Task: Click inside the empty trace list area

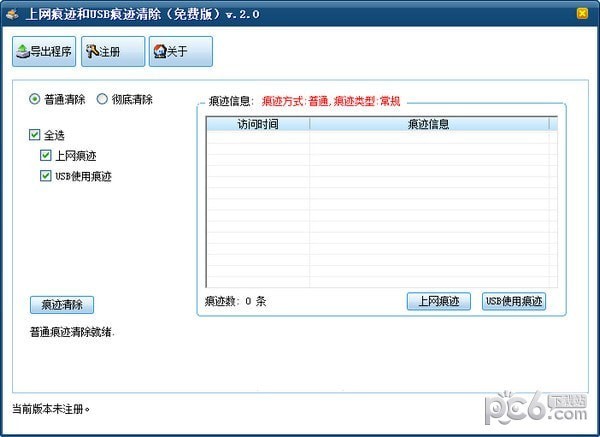Action: [380, 210]
